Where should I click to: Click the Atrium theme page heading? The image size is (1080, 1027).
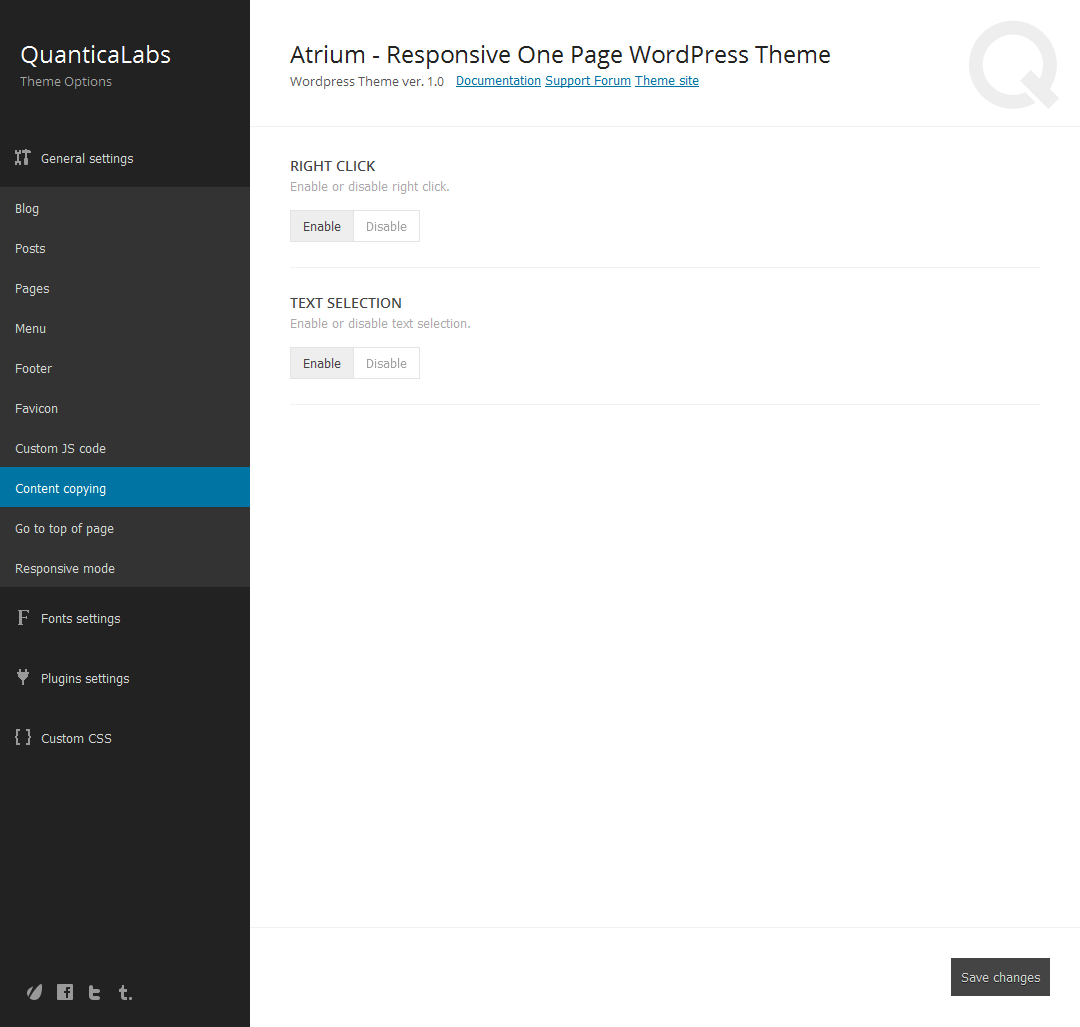tap(560, 54)
